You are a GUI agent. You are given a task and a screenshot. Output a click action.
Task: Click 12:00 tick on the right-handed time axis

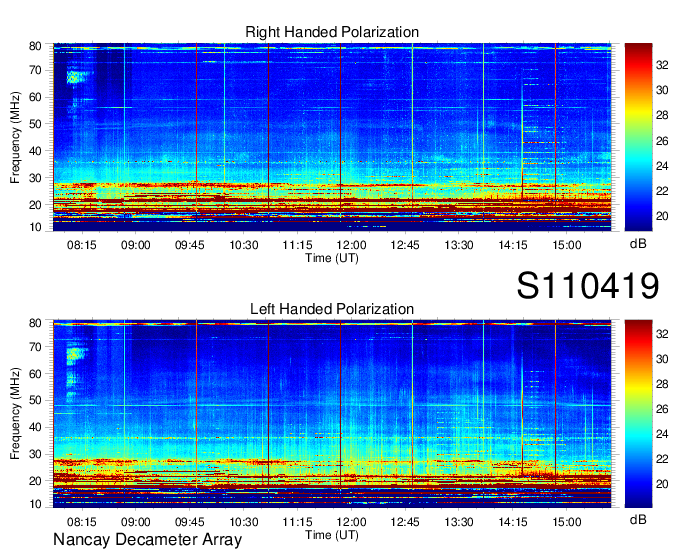(351, 245)
